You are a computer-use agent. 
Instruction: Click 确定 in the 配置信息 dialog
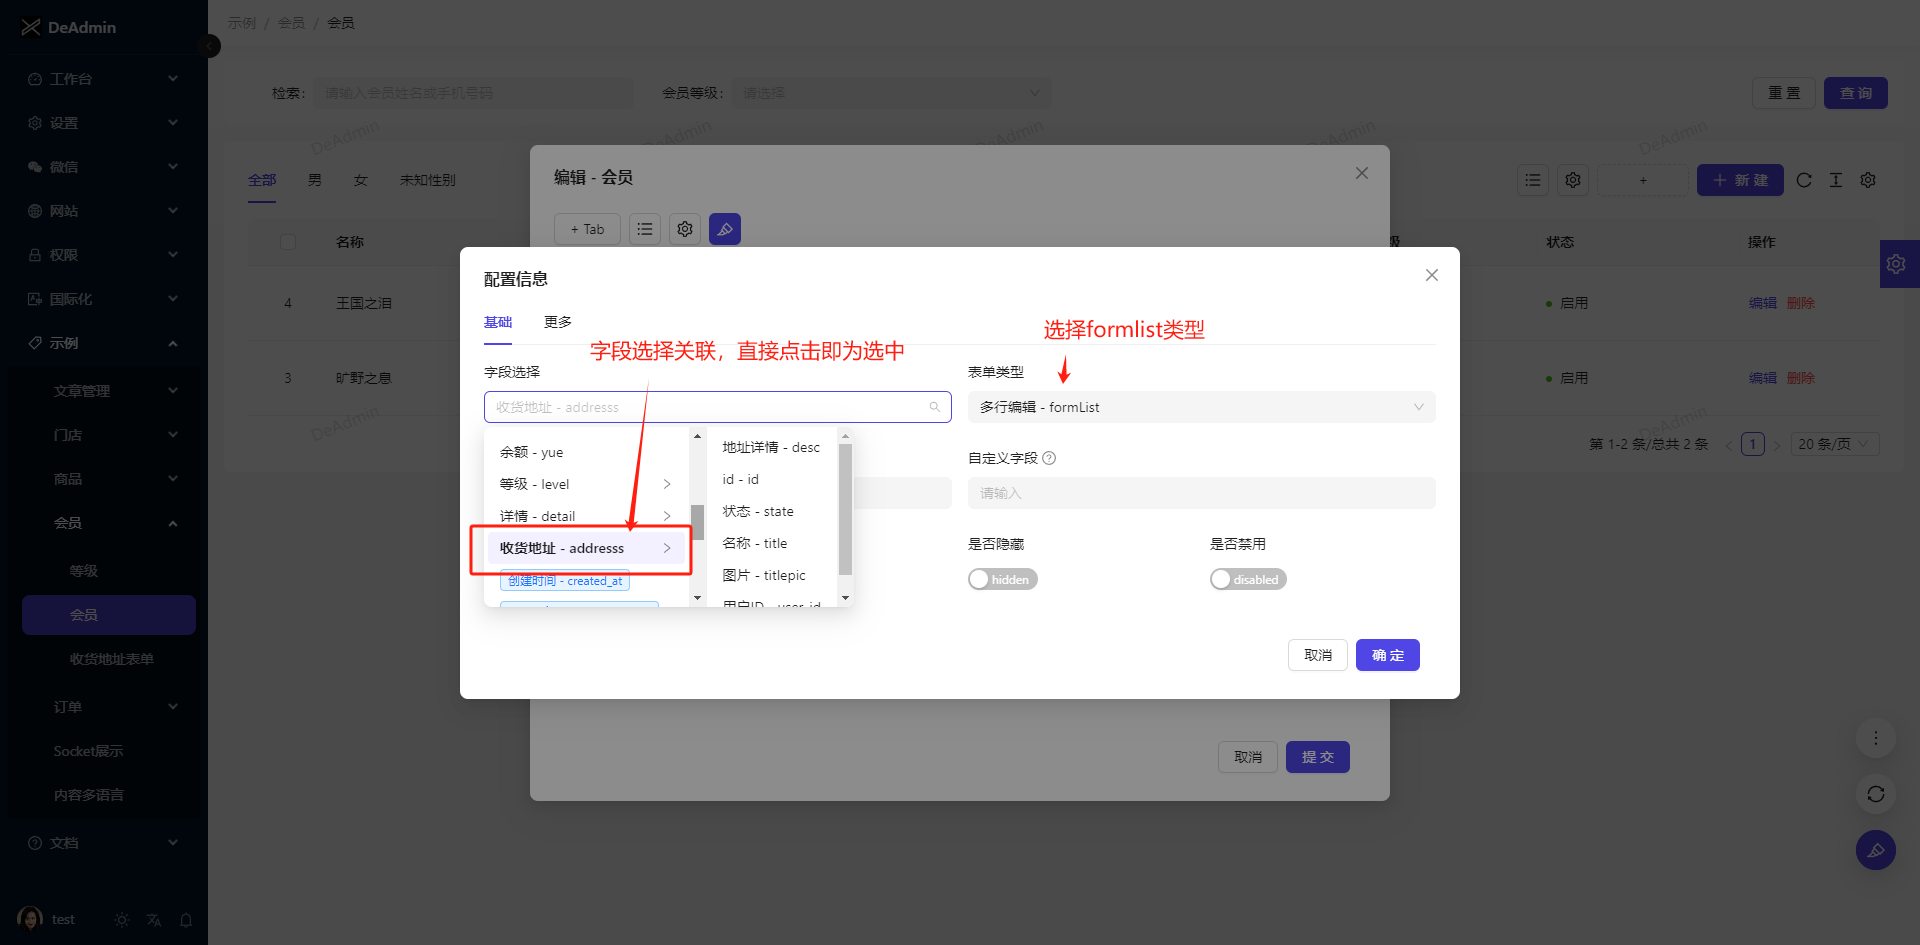pyautogui.click(x=1388, y=655)
